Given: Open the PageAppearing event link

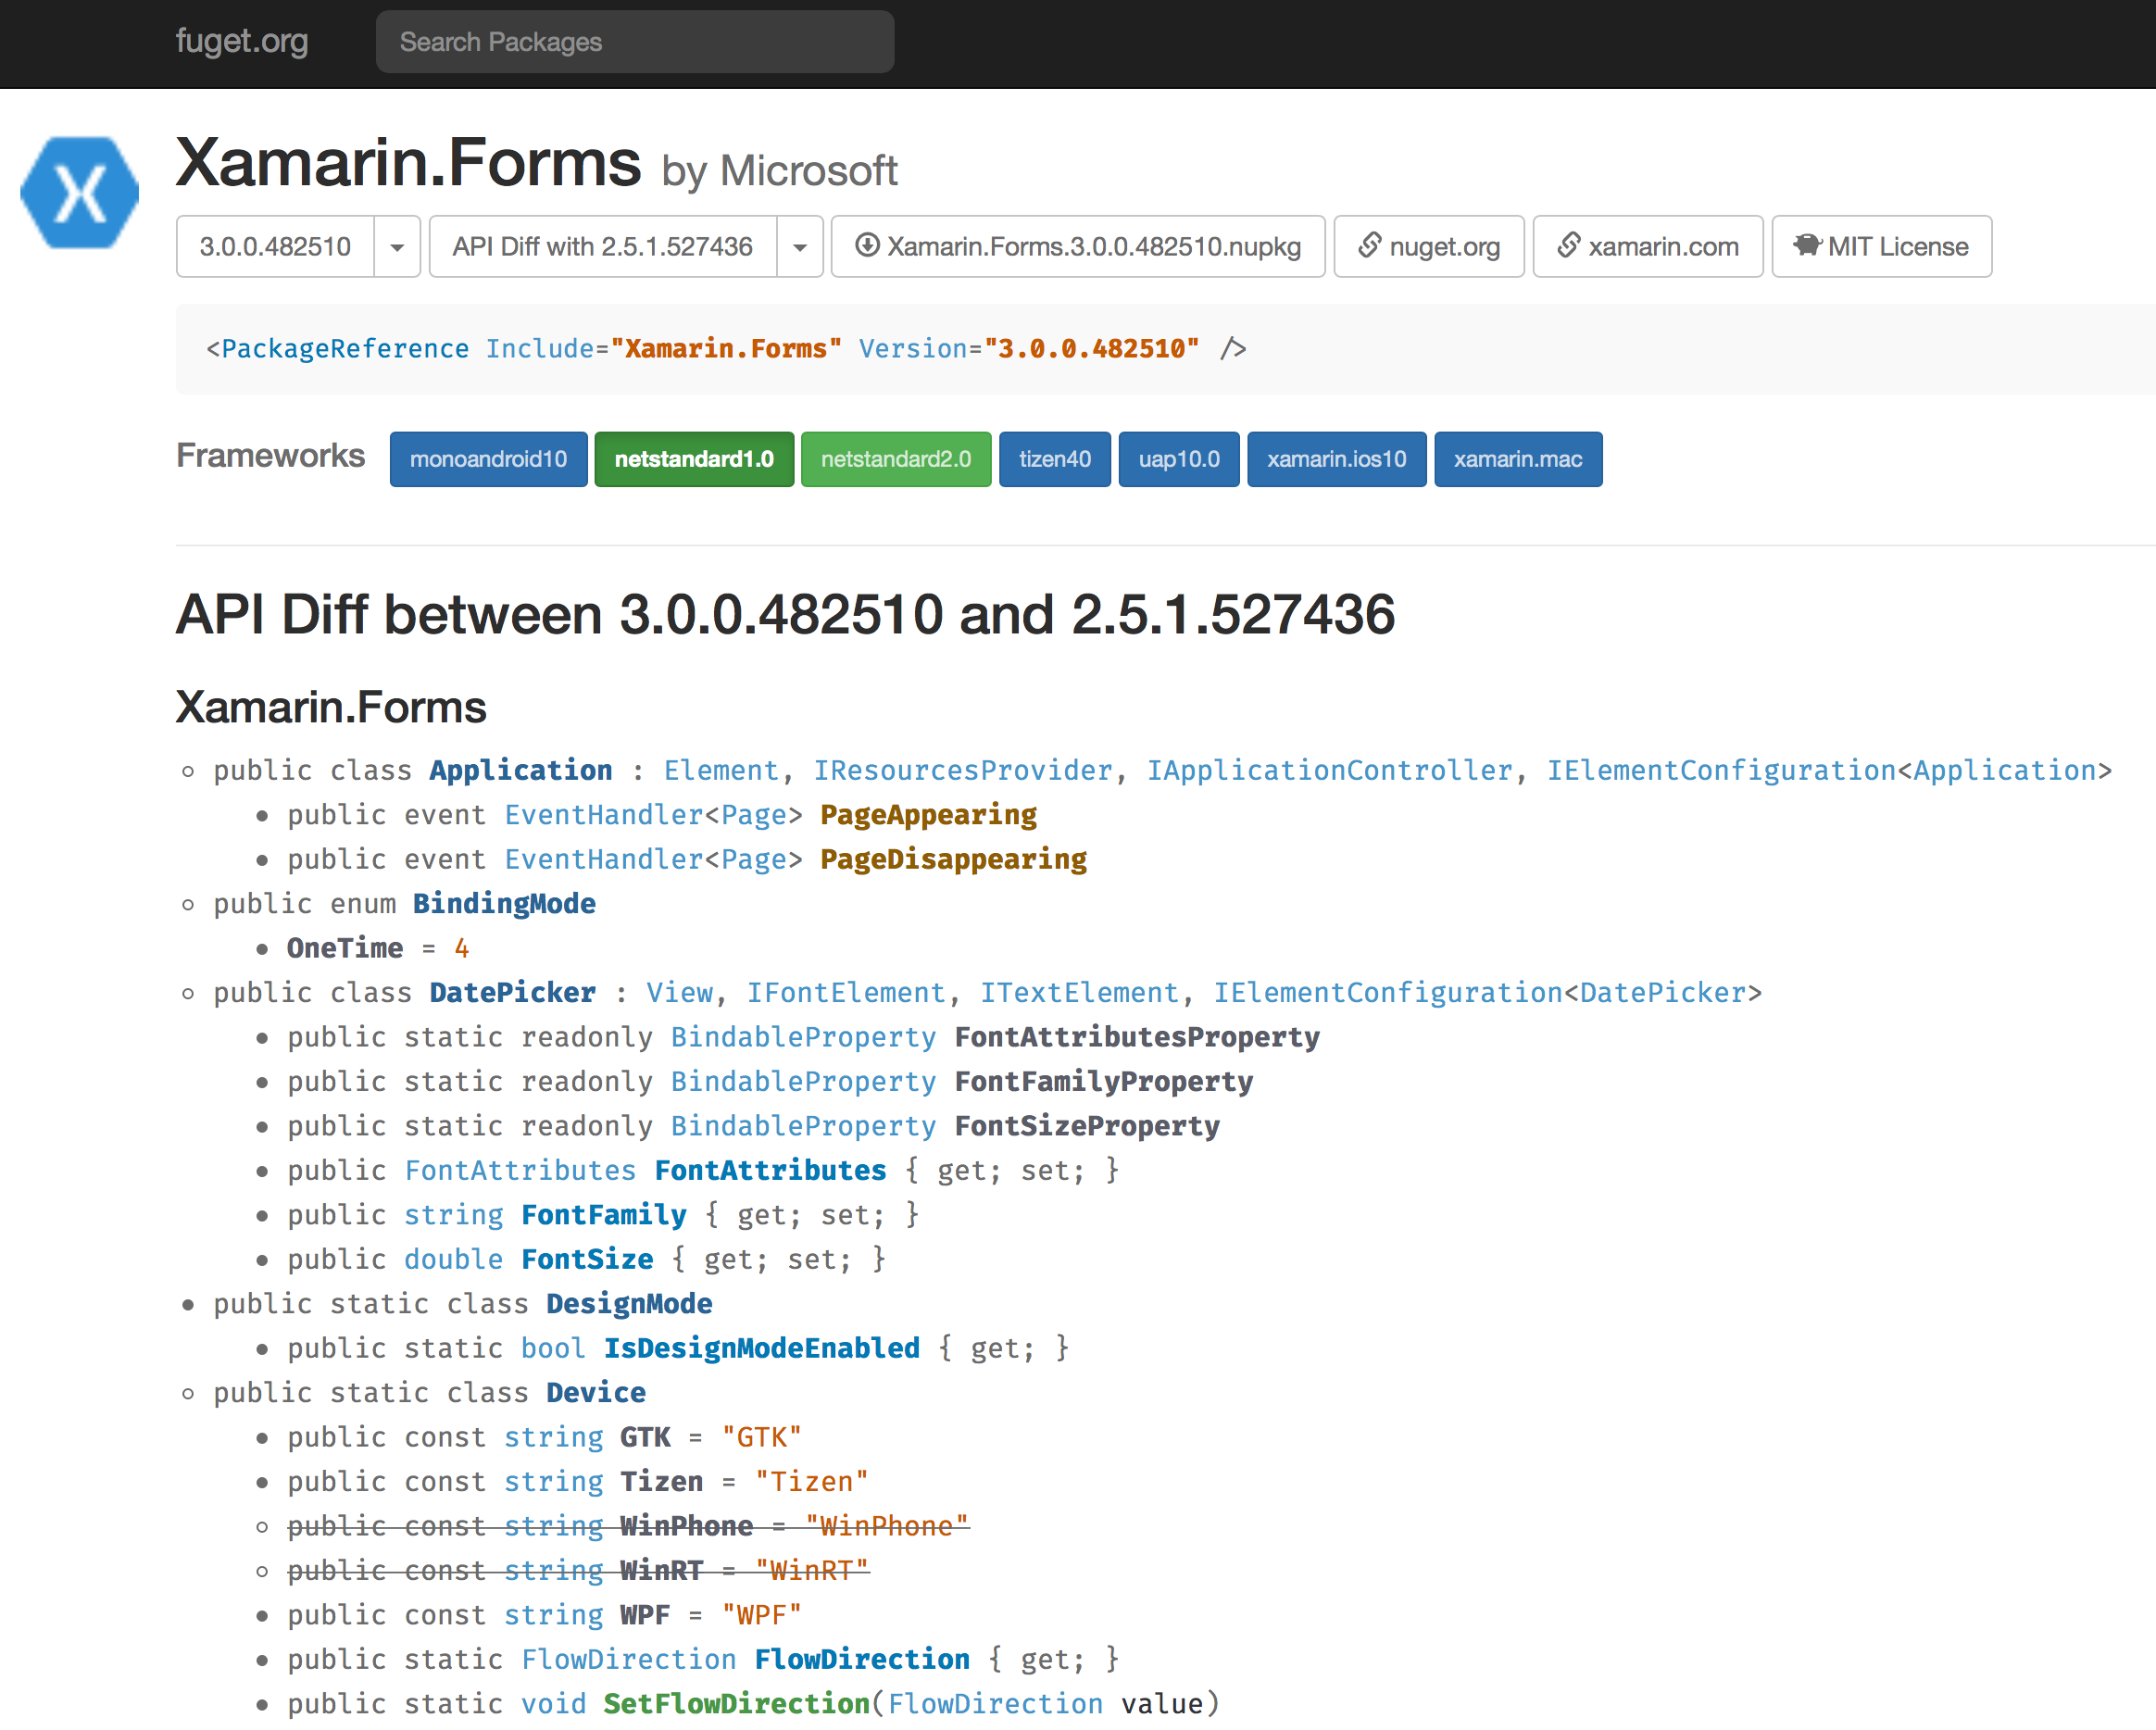Looking at the screenshot, I should point(929,815).
